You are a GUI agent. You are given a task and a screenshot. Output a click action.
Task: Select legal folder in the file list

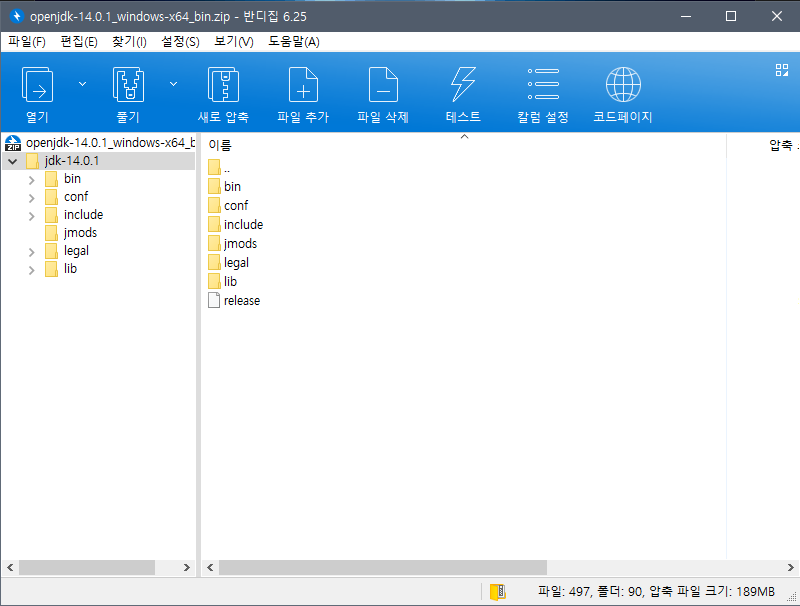coord(236,263)
